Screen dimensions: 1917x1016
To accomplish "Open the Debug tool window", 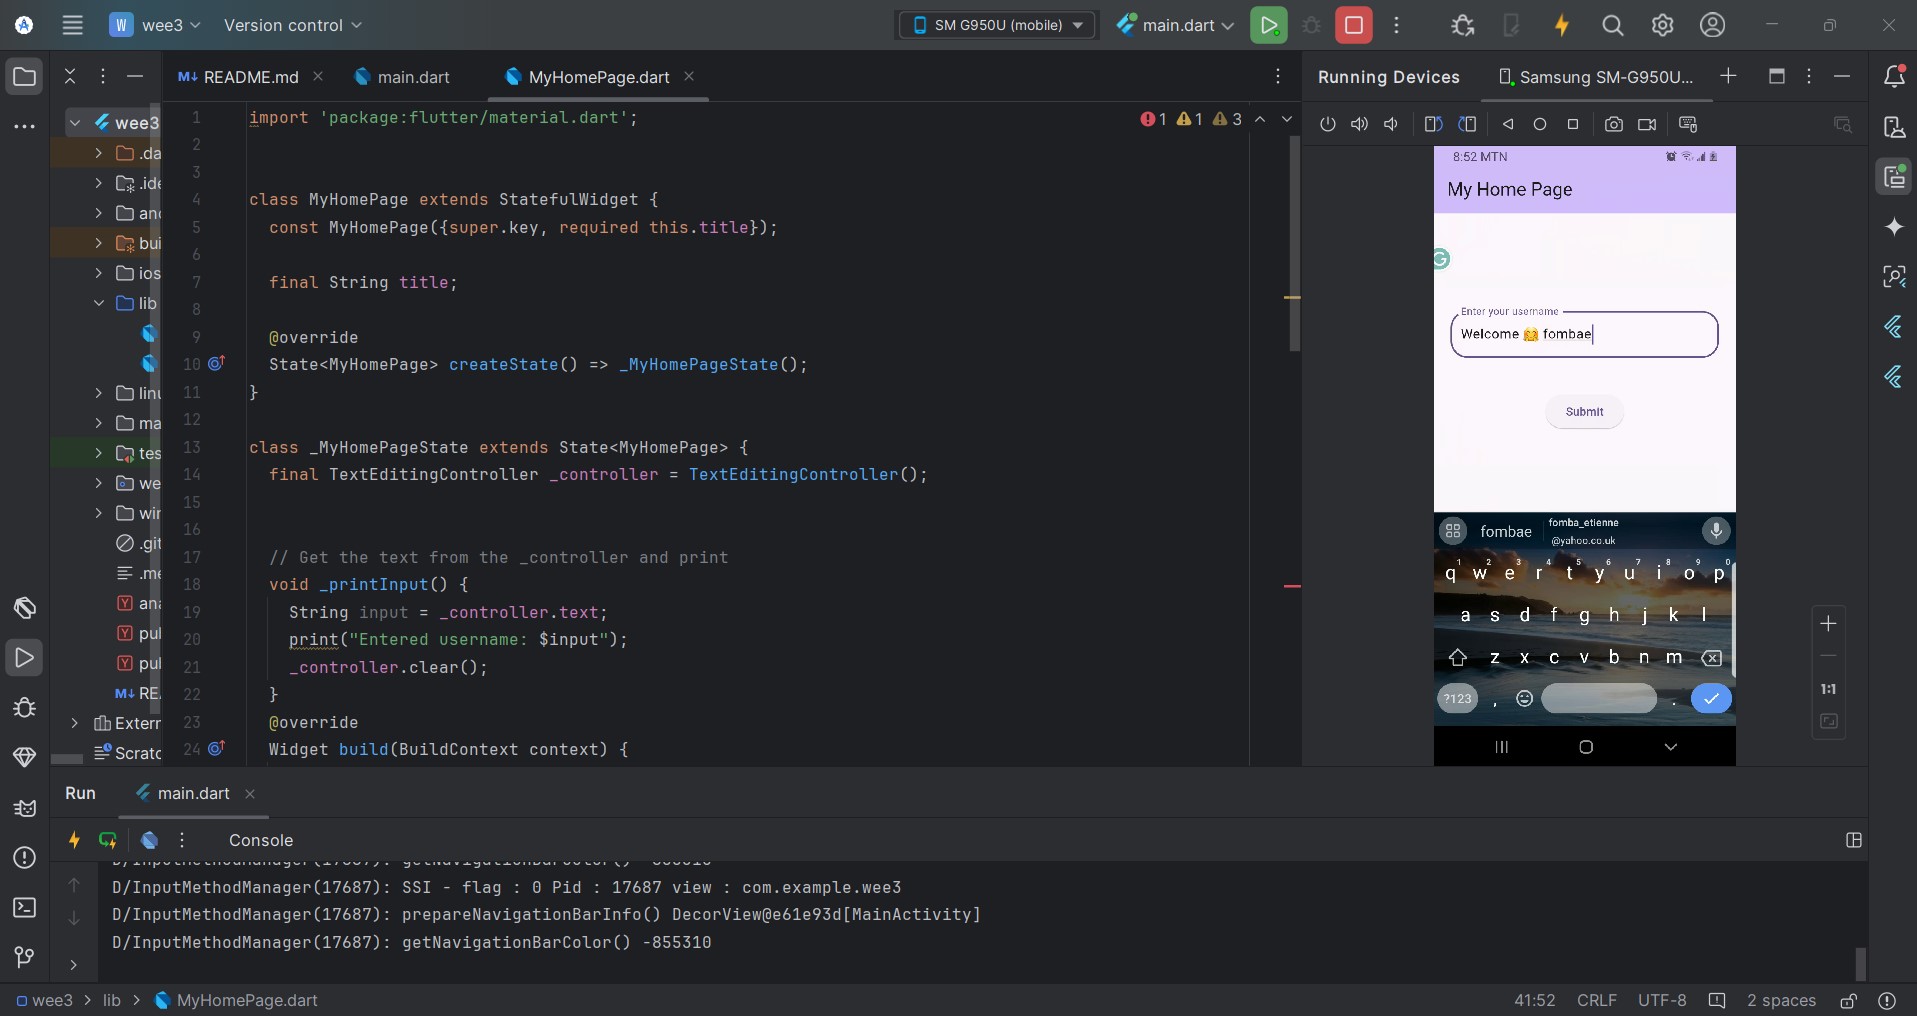I will (x=24, y=707).
